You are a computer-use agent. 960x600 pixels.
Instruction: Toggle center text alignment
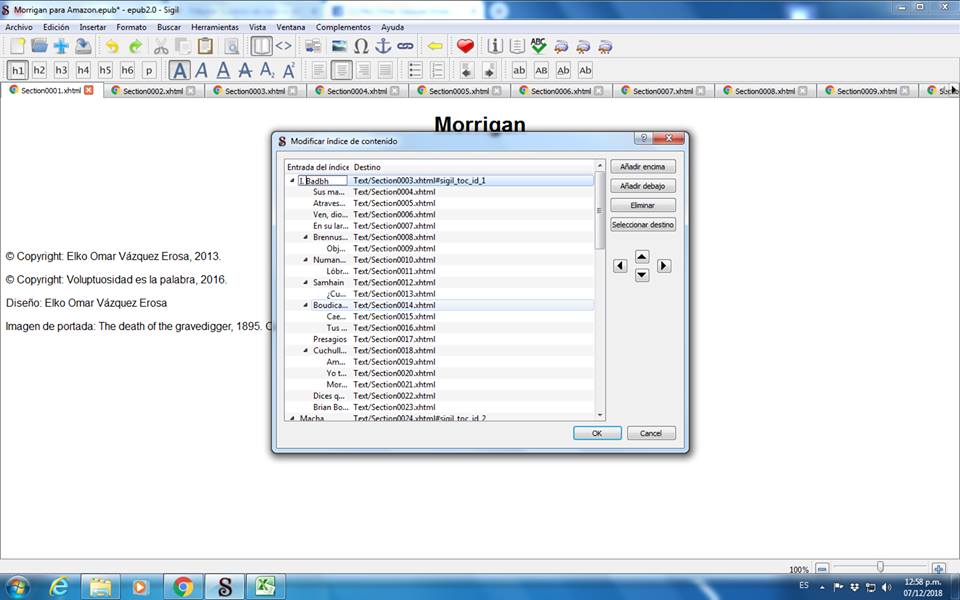342,70
